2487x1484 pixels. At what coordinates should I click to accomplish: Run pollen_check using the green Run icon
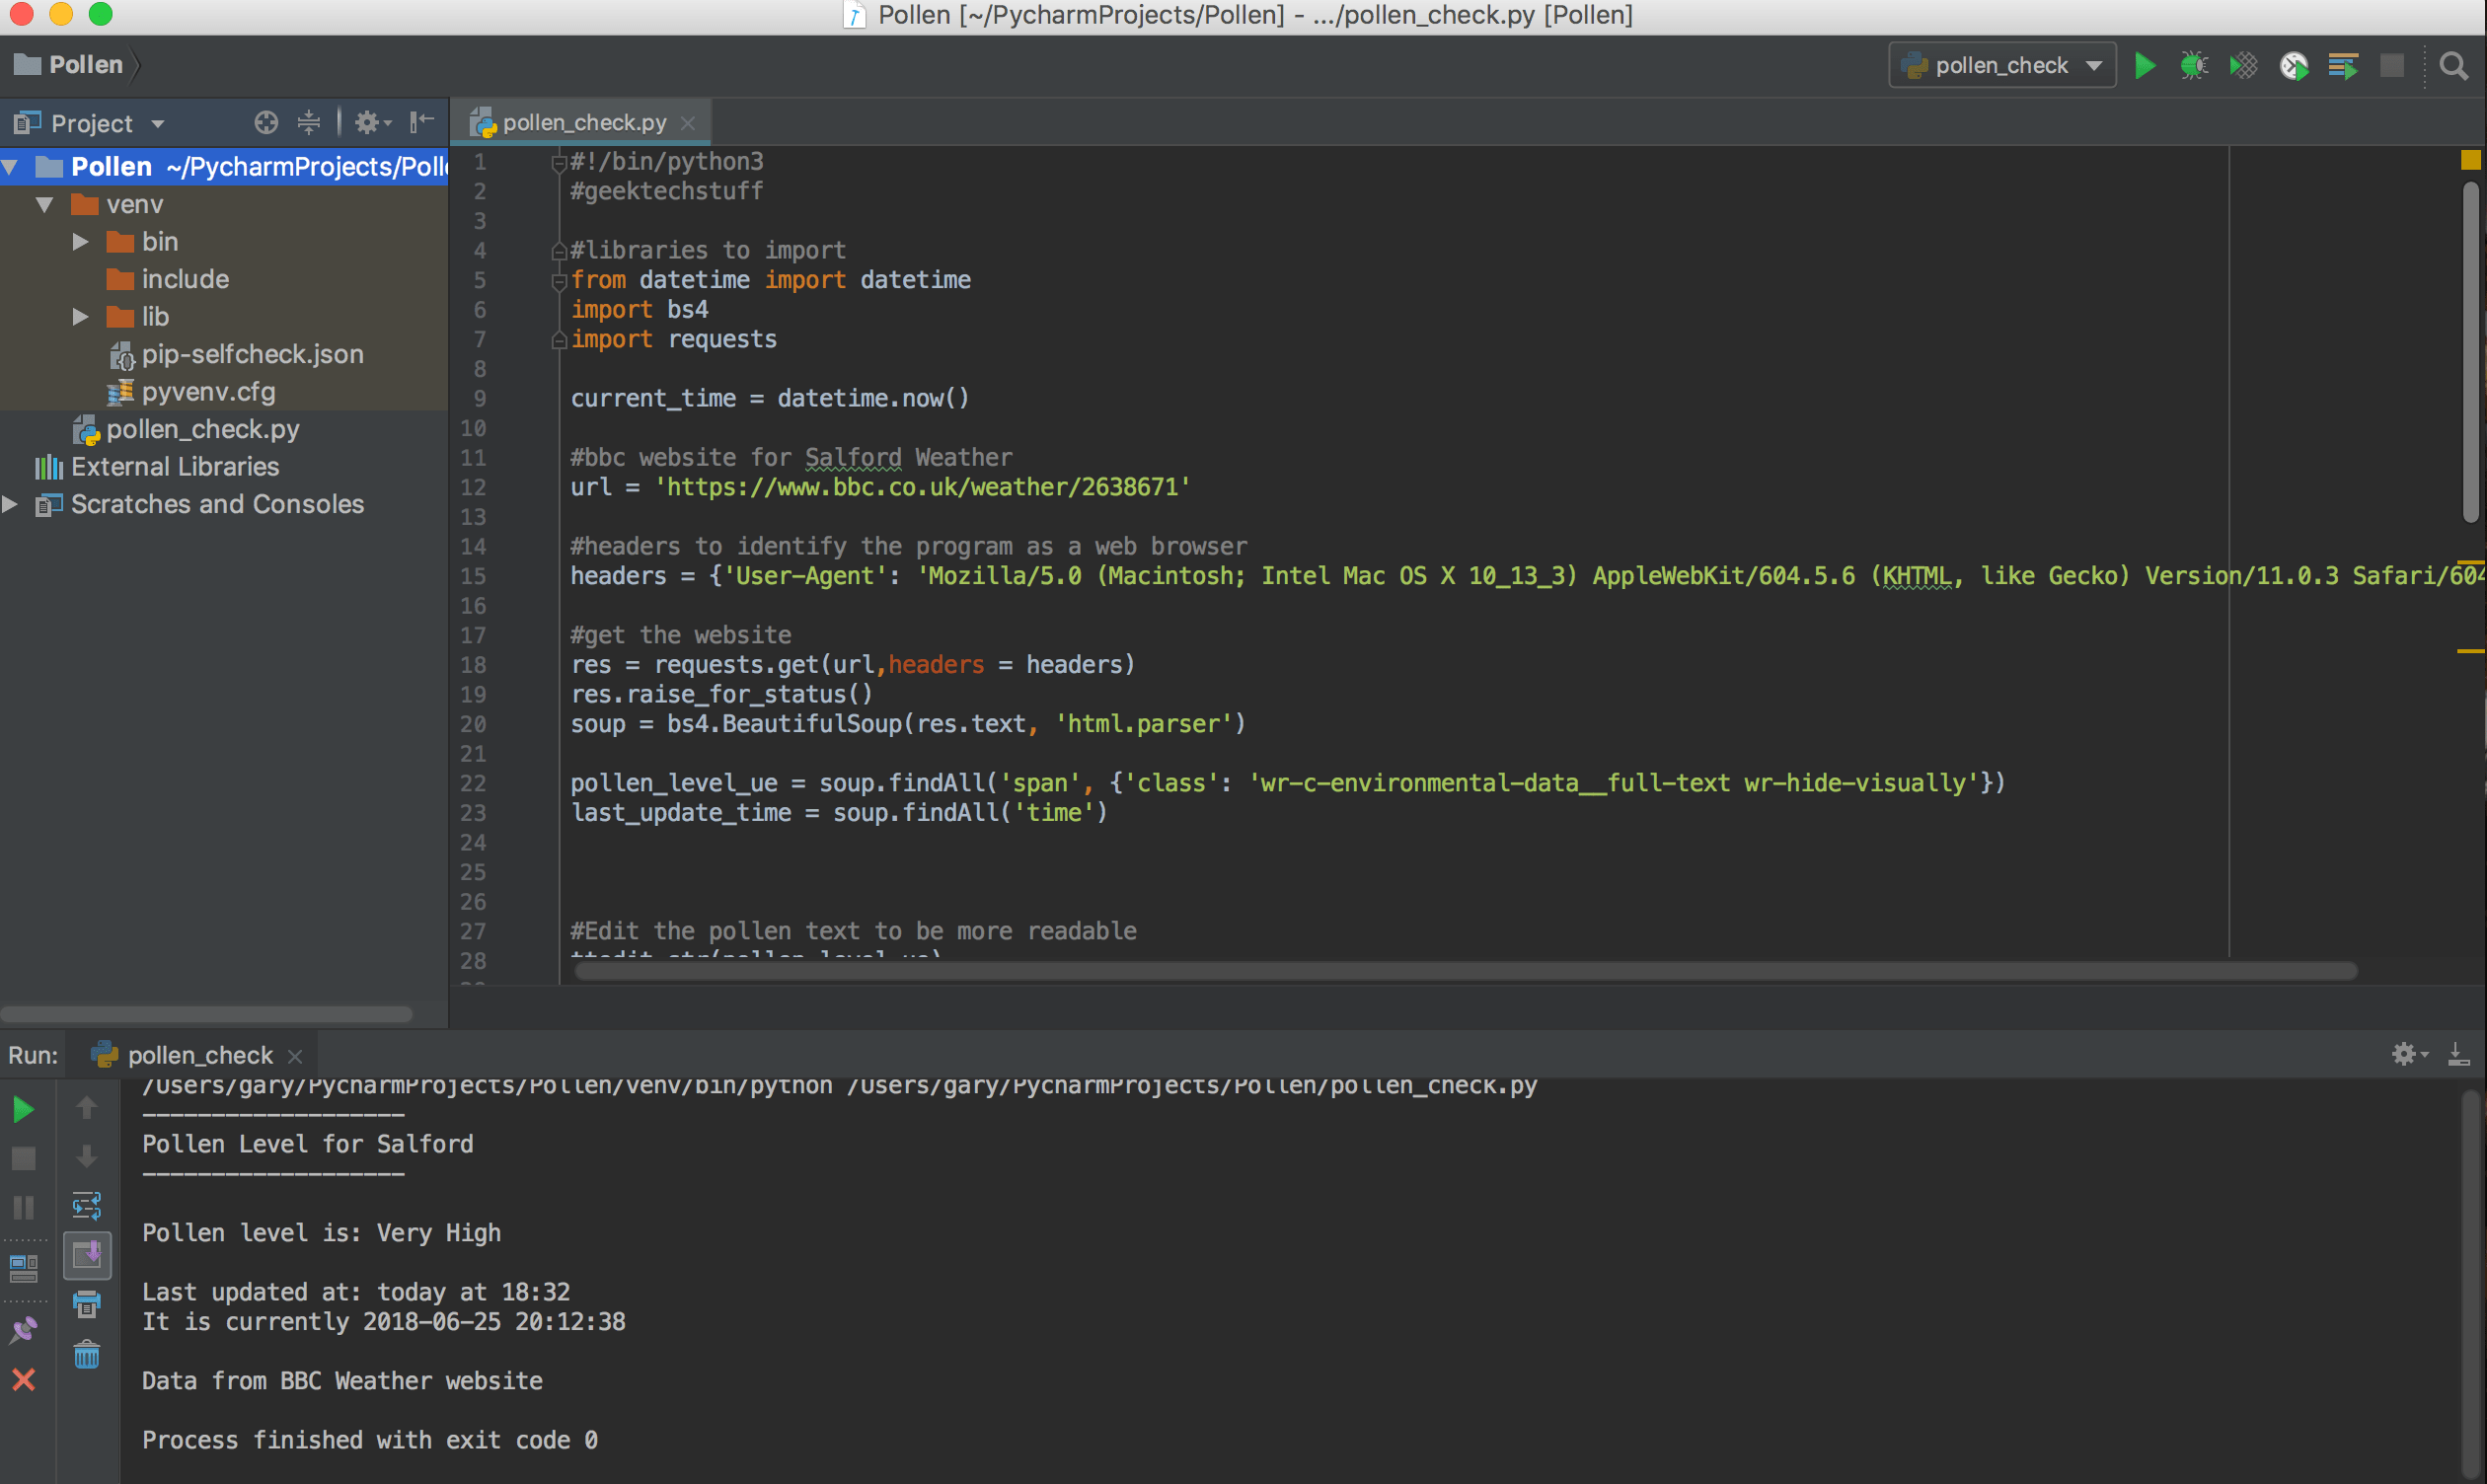(2145, 65)
